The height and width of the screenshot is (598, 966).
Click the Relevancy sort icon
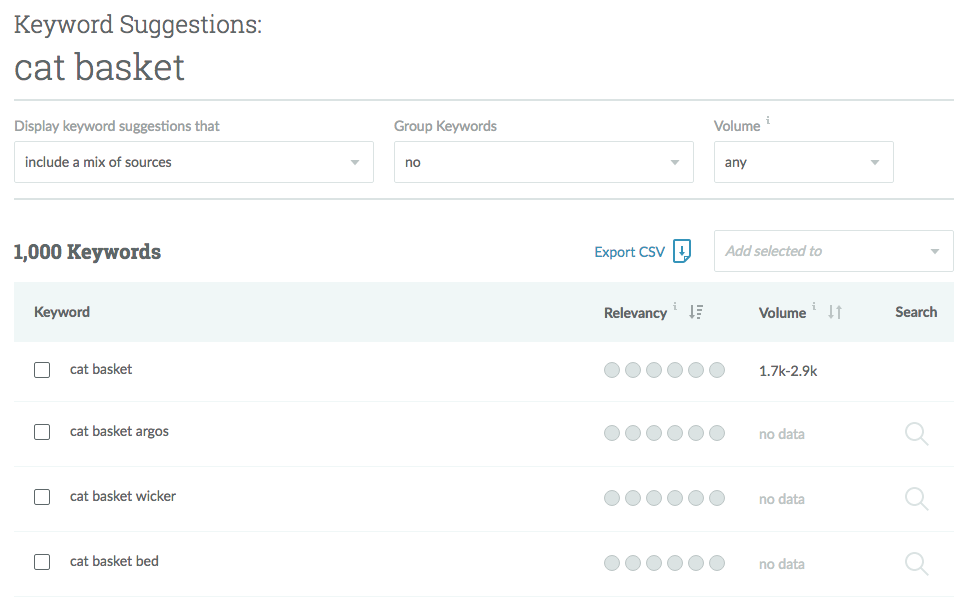point(696,312)
